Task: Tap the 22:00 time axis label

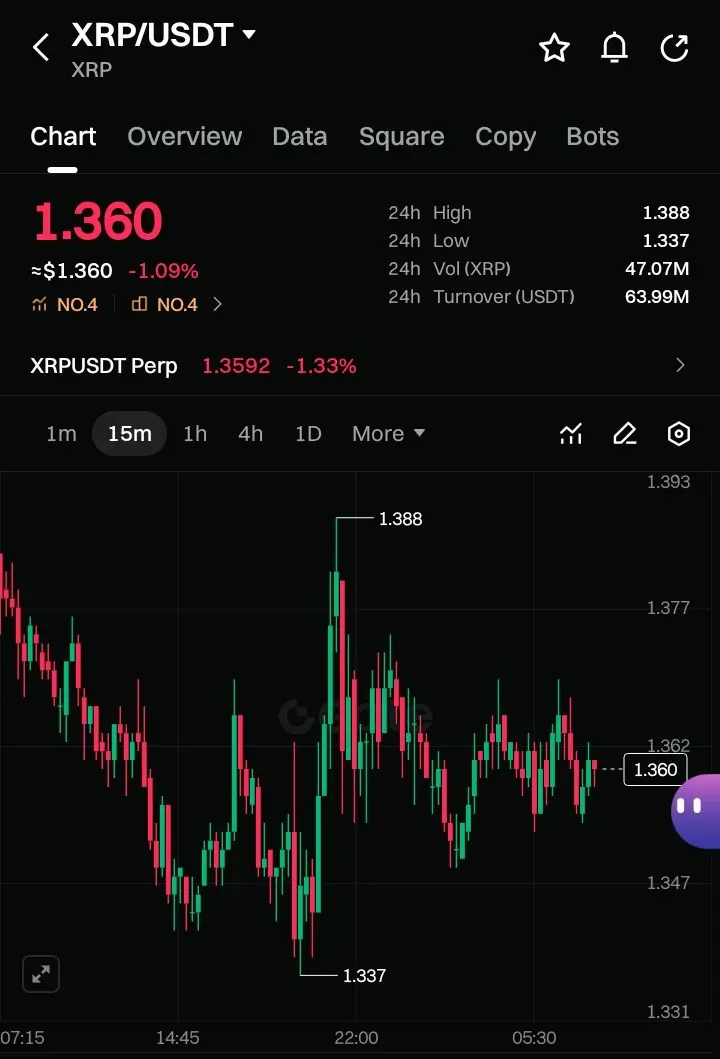Action: coord(356,1037)
